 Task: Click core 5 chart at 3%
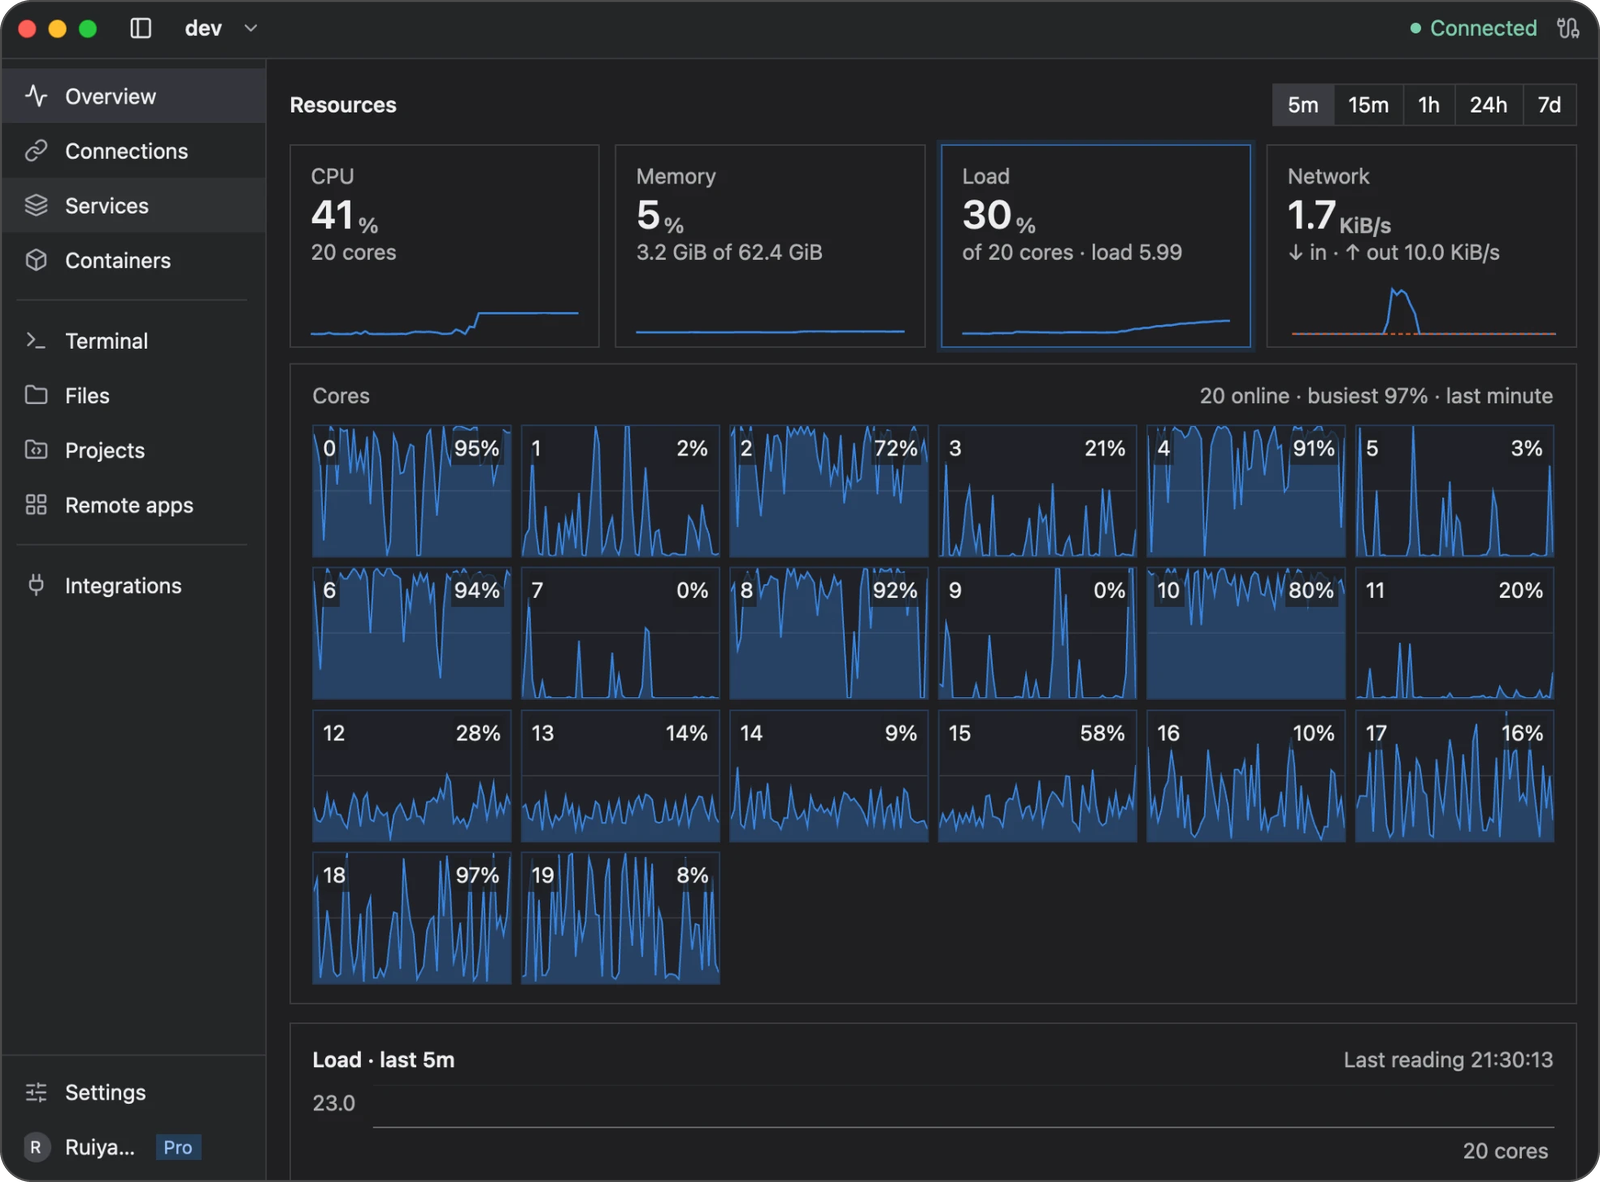click(1454, 491)
